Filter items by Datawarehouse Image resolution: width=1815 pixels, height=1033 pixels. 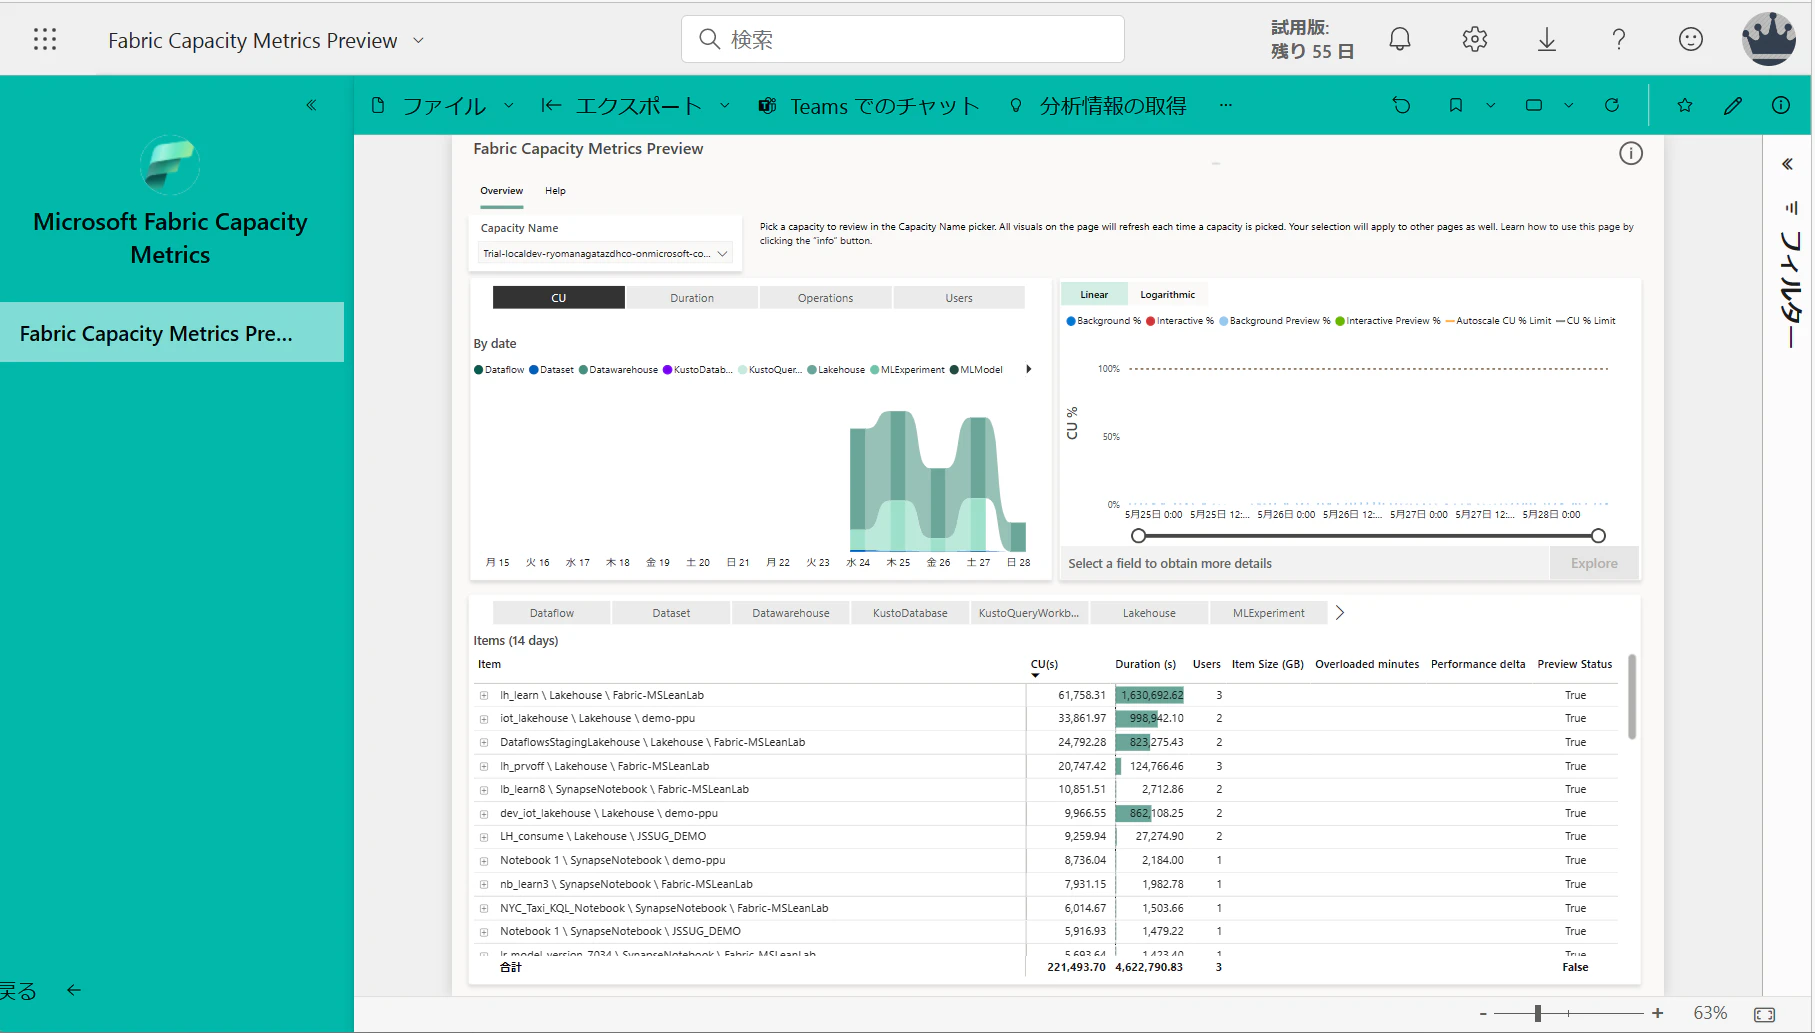click(x=791, y=613)
